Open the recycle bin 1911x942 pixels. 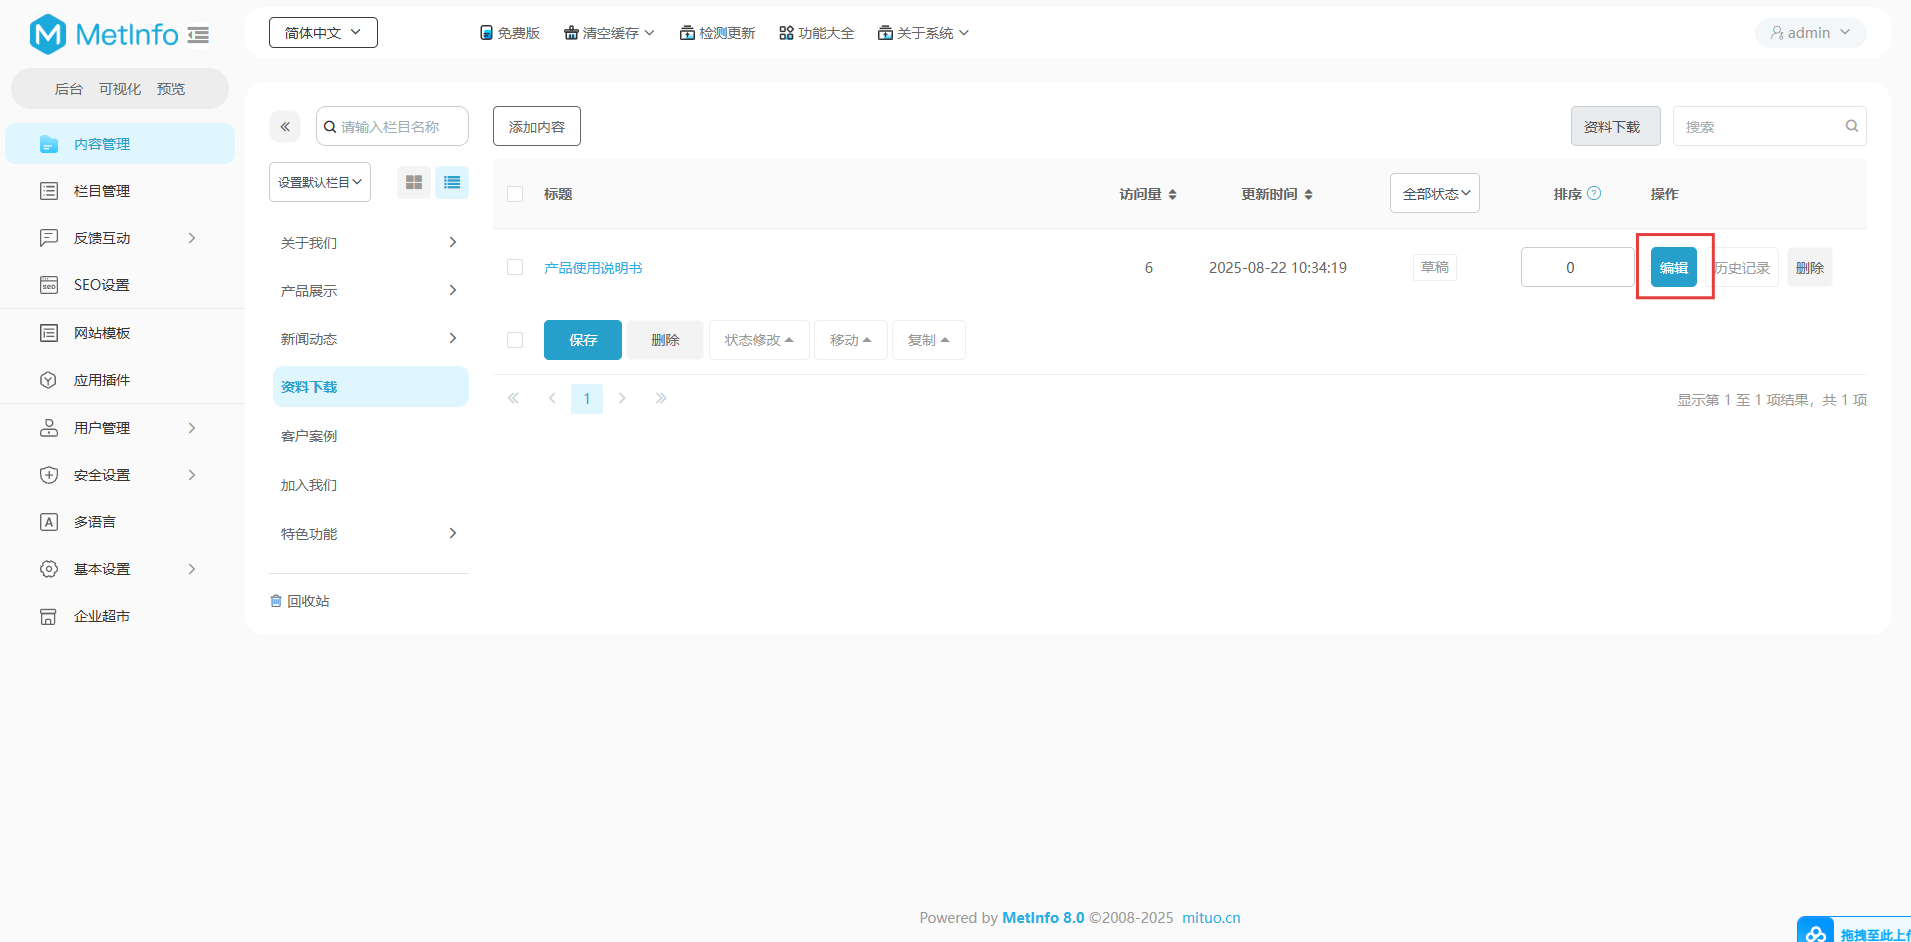point(300,601)
